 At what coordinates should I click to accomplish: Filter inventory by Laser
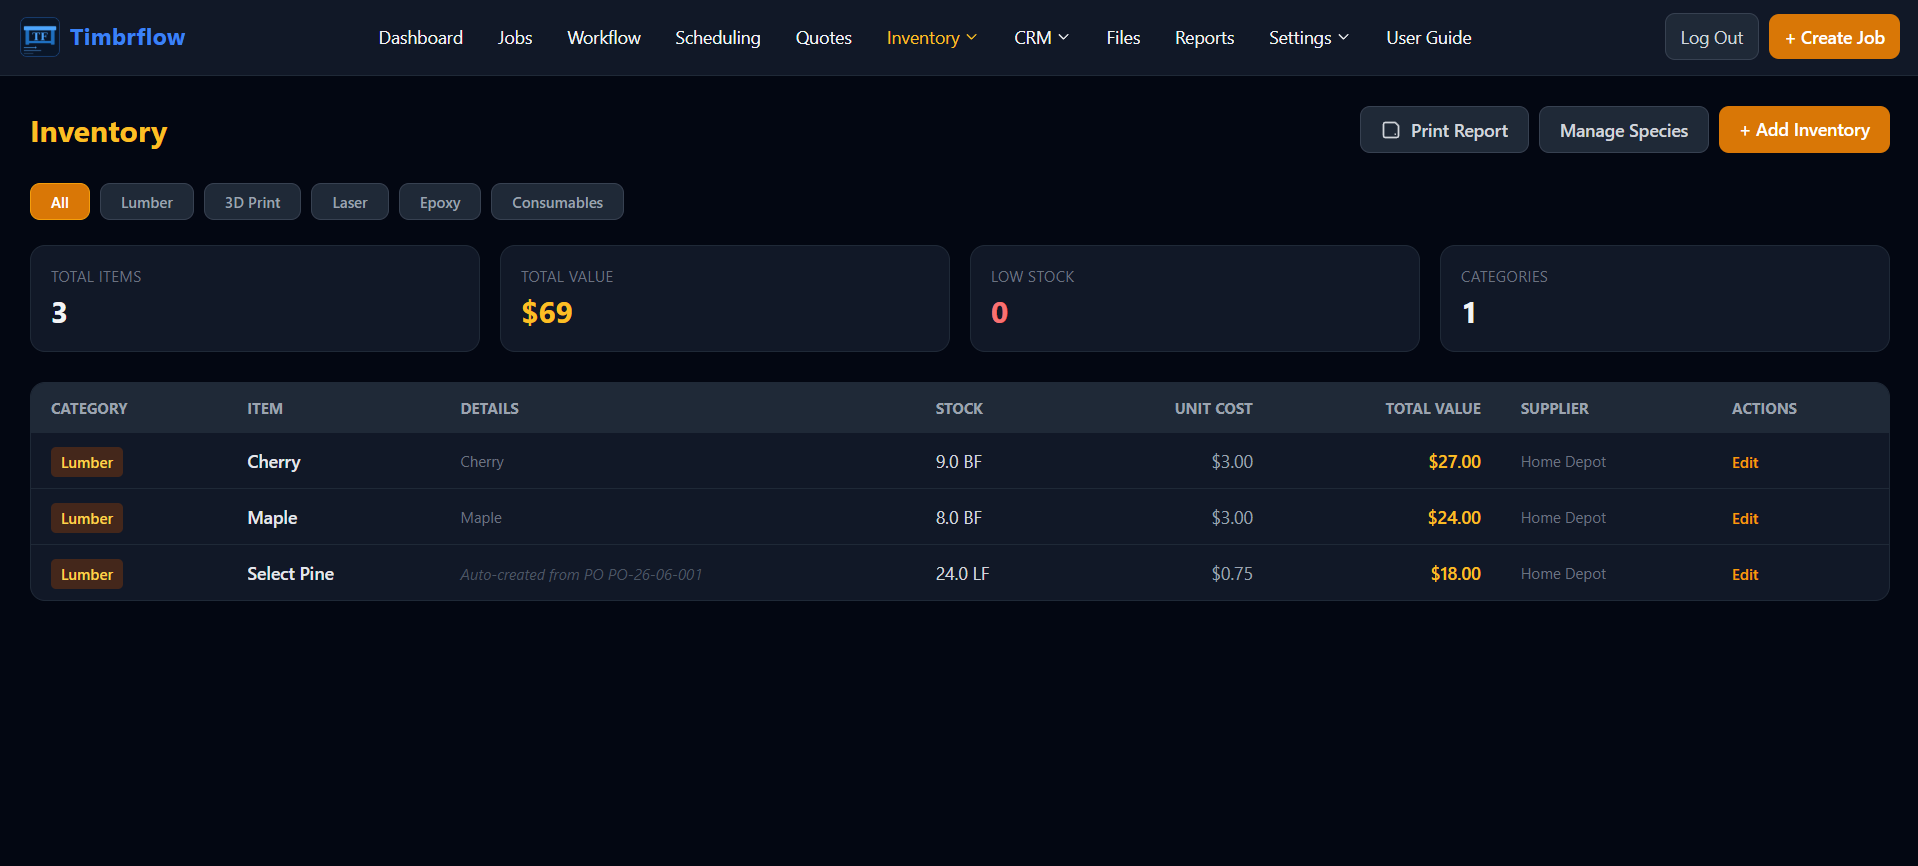click(x=350, y=202)
